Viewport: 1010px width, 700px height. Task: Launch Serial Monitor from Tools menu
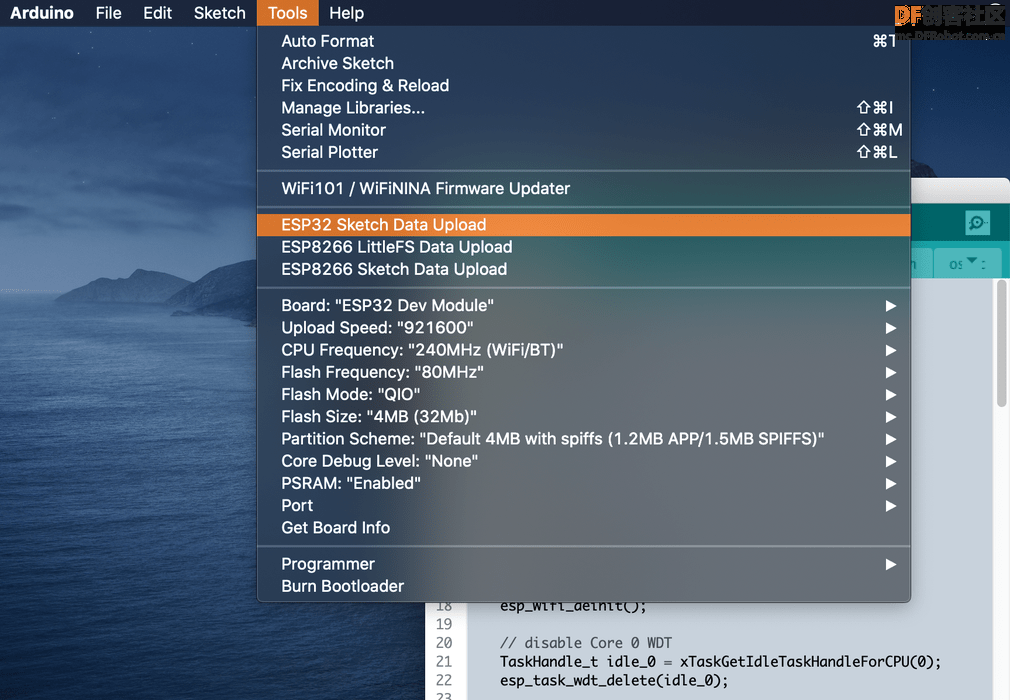click(584, 130)
